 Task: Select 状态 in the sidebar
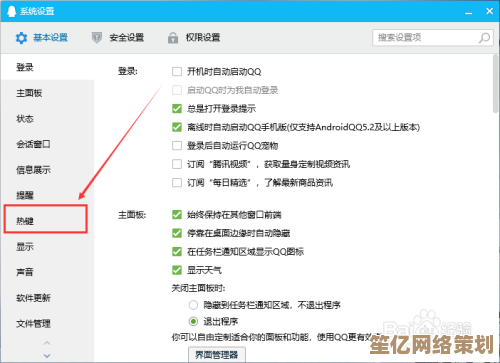[x=47, y=119]
